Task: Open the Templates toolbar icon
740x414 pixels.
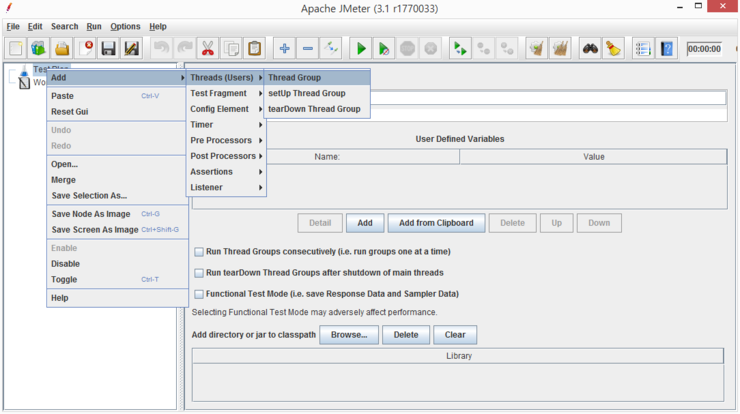Action: click(x=39, y=49)
